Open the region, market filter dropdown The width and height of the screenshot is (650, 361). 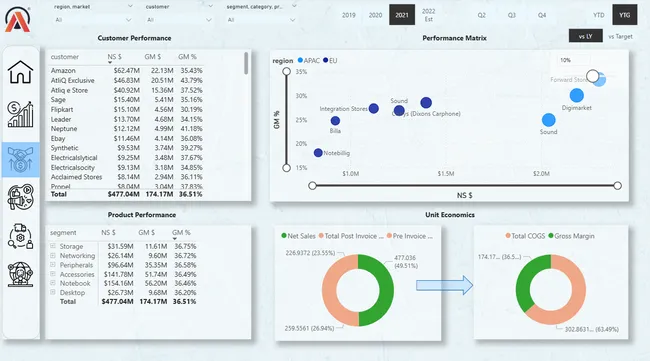93,20
